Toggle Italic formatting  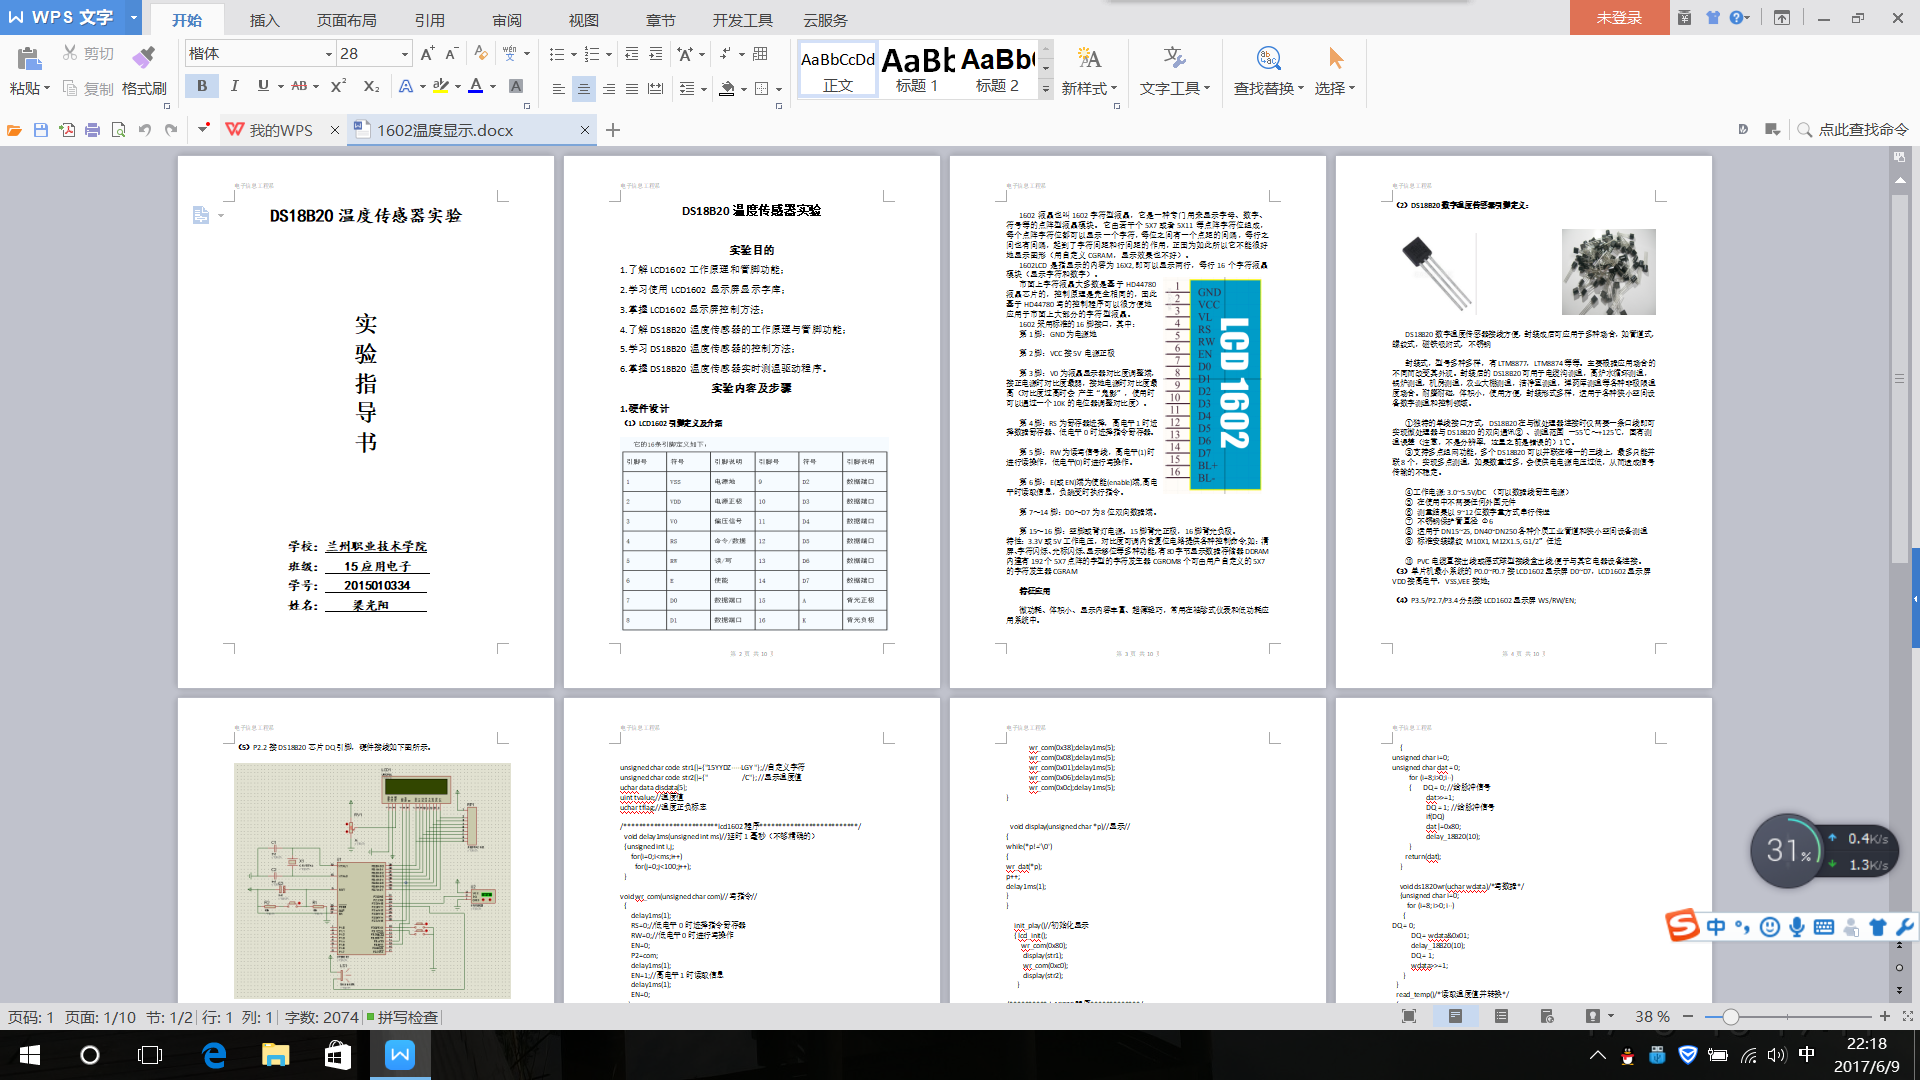(x=234, y=87)
